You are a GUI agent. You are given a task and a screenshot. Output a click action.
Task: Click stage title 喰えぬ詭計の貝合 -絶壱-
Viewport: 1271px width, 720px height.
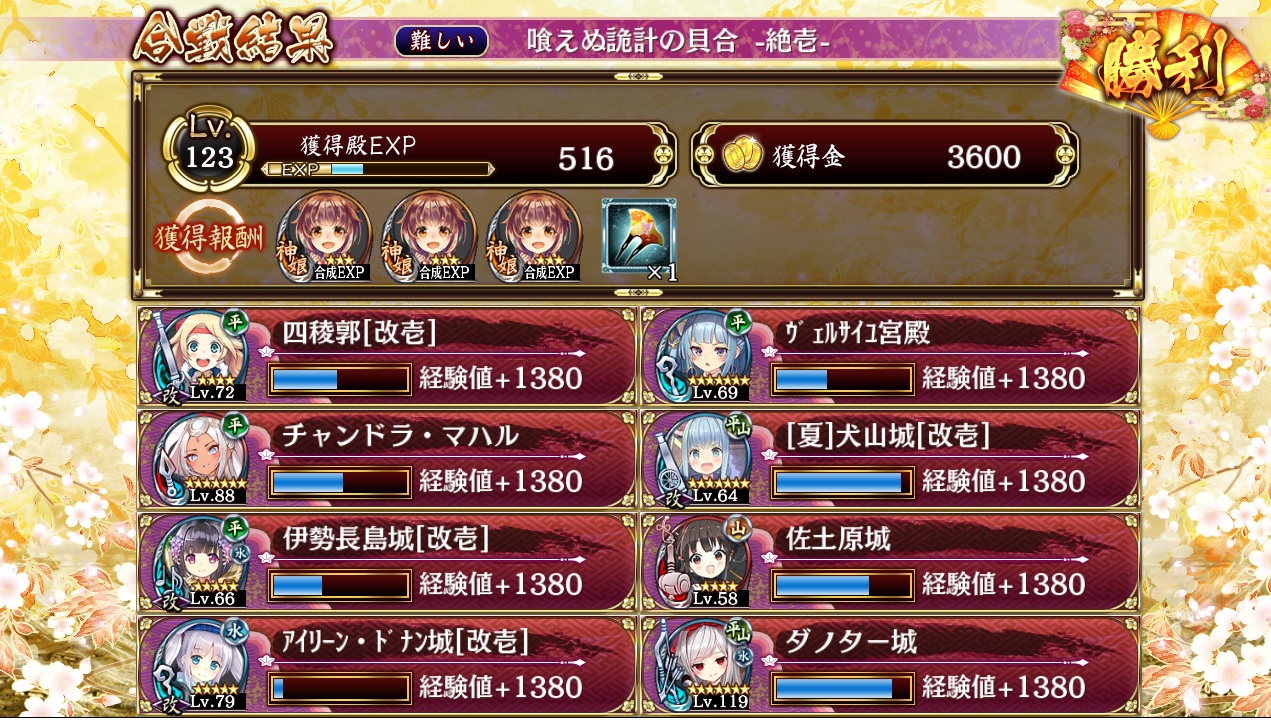(679, 41)
